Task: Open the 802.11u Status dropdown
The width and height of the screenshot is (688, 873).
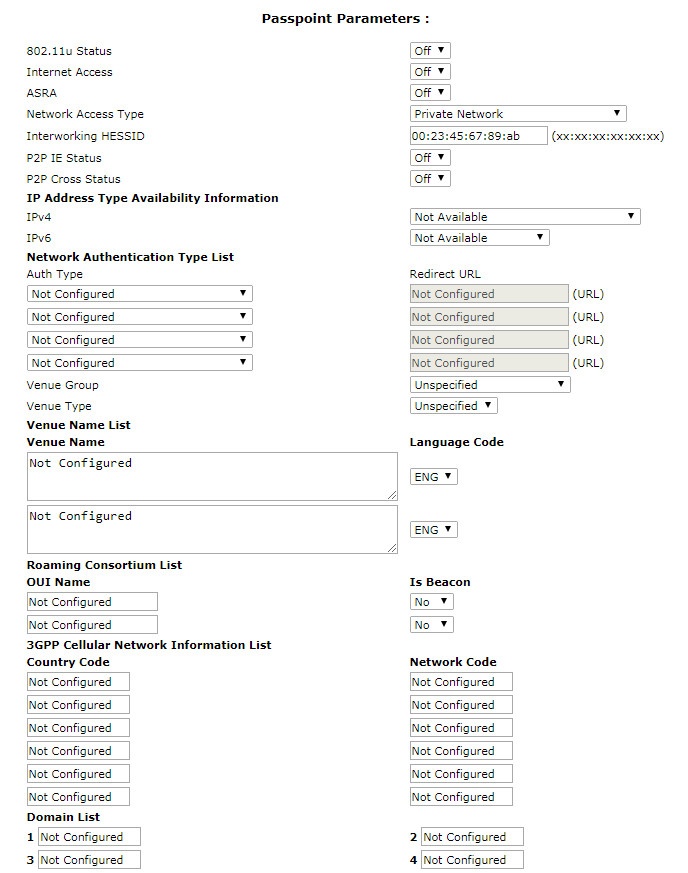Action: [x=430, y=51]
